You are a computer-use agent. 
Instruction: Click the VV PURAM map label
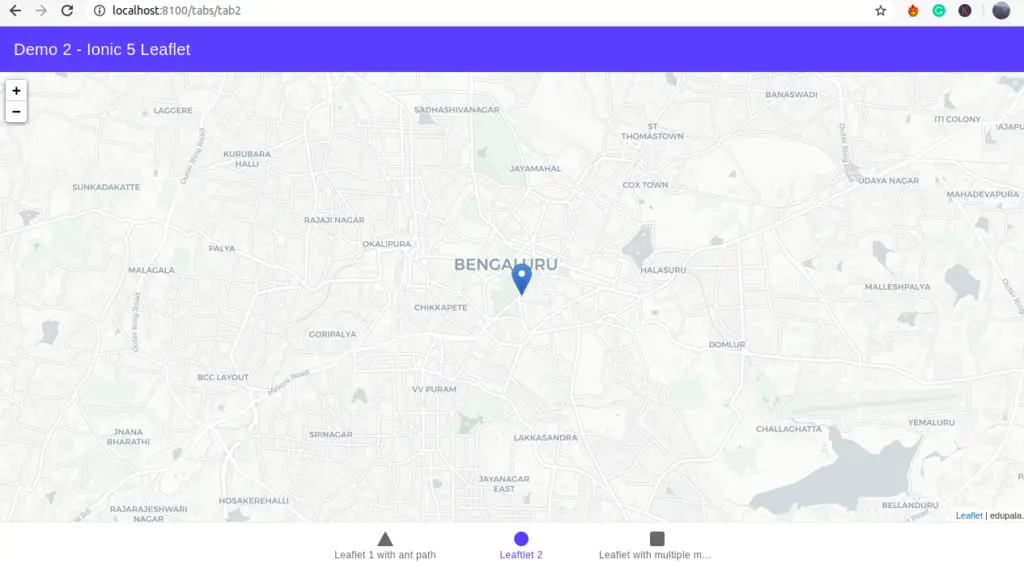coord(434,389)
